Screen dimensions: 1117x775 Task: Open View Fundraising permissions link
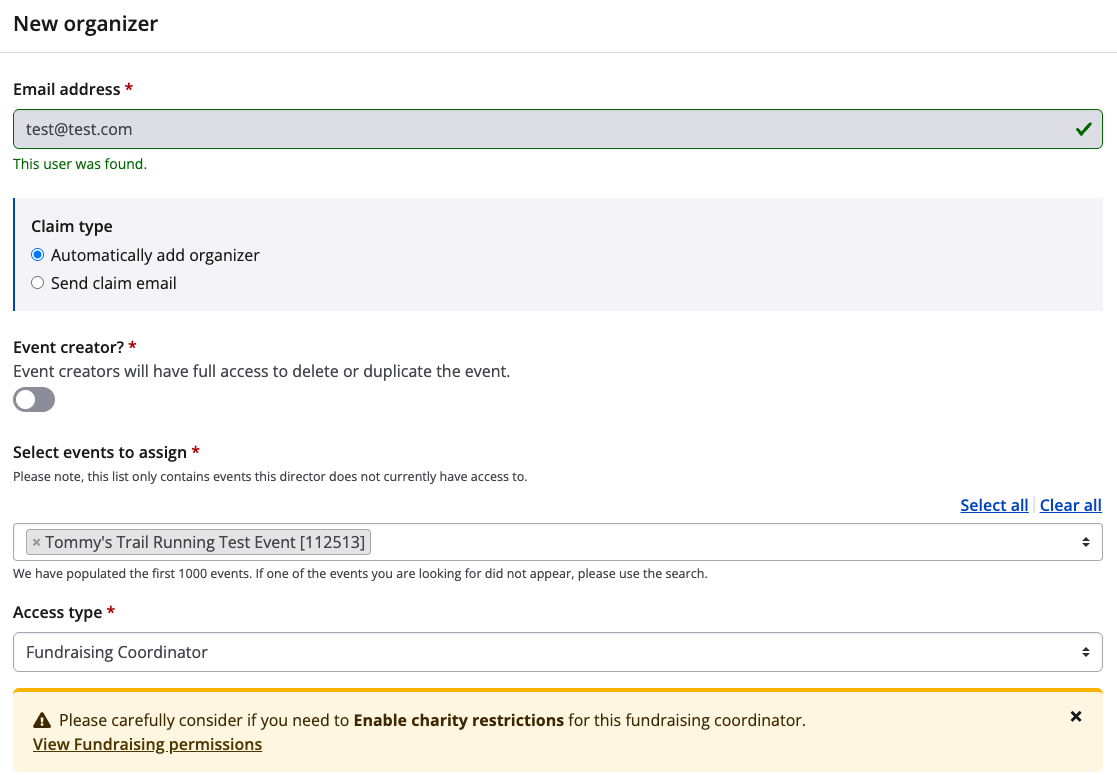pyautogui.click(x=147, y=744)
